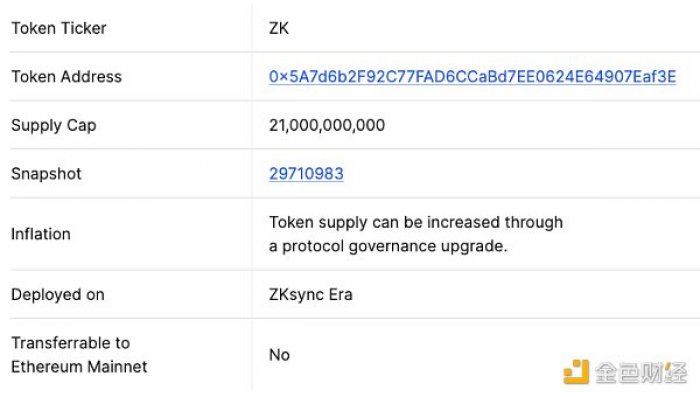Screen dimensions: 700x397
Task: Click the Ethereum Mainnet label text
Action: 79,367
